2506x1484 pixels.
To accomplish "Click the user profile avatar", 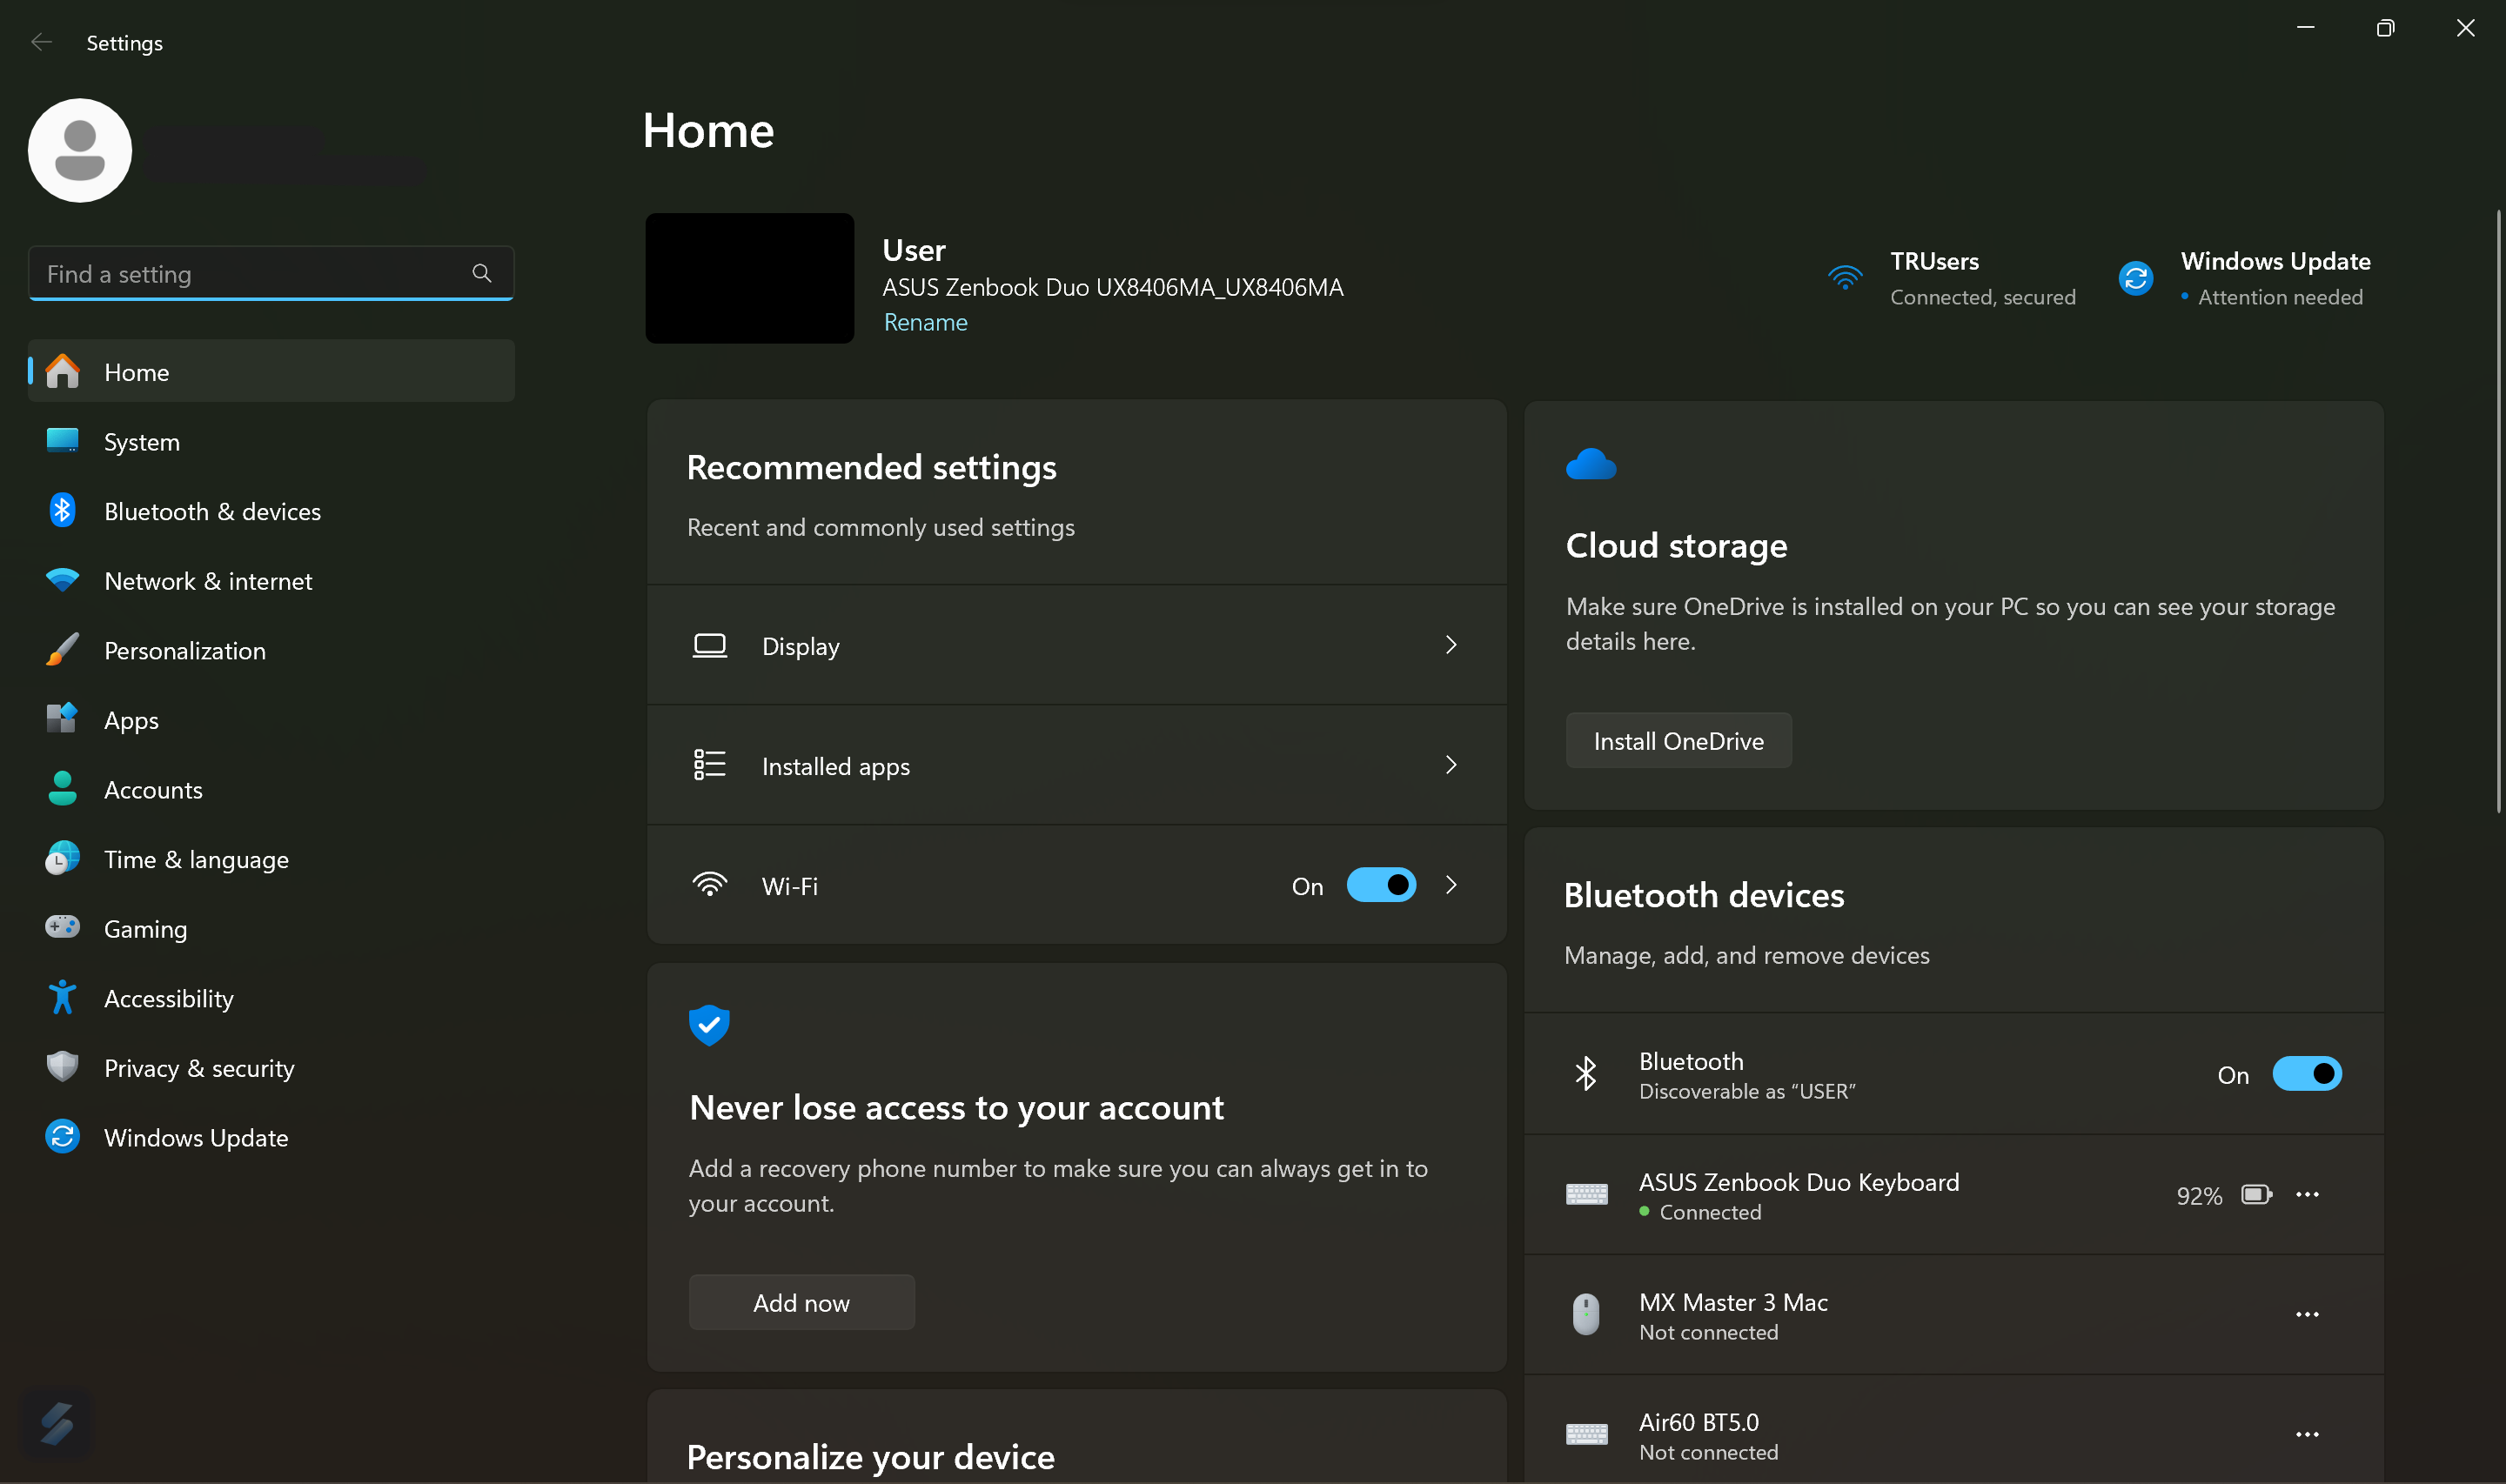I will [x=80, y=150].
